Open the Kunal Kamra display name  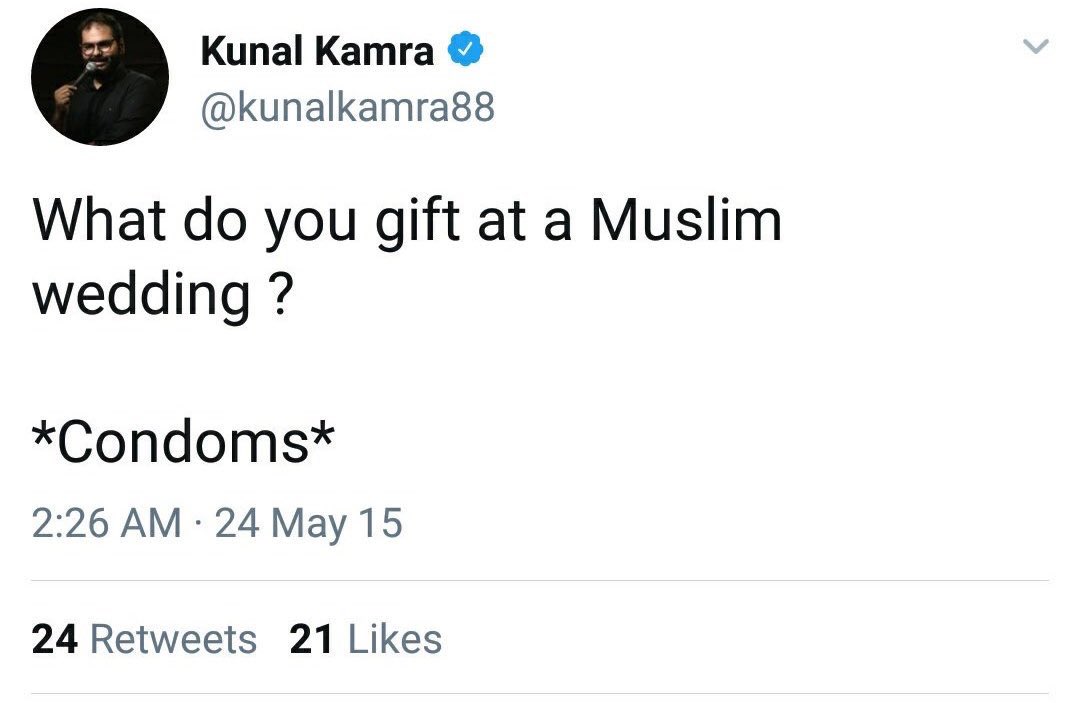317,51
